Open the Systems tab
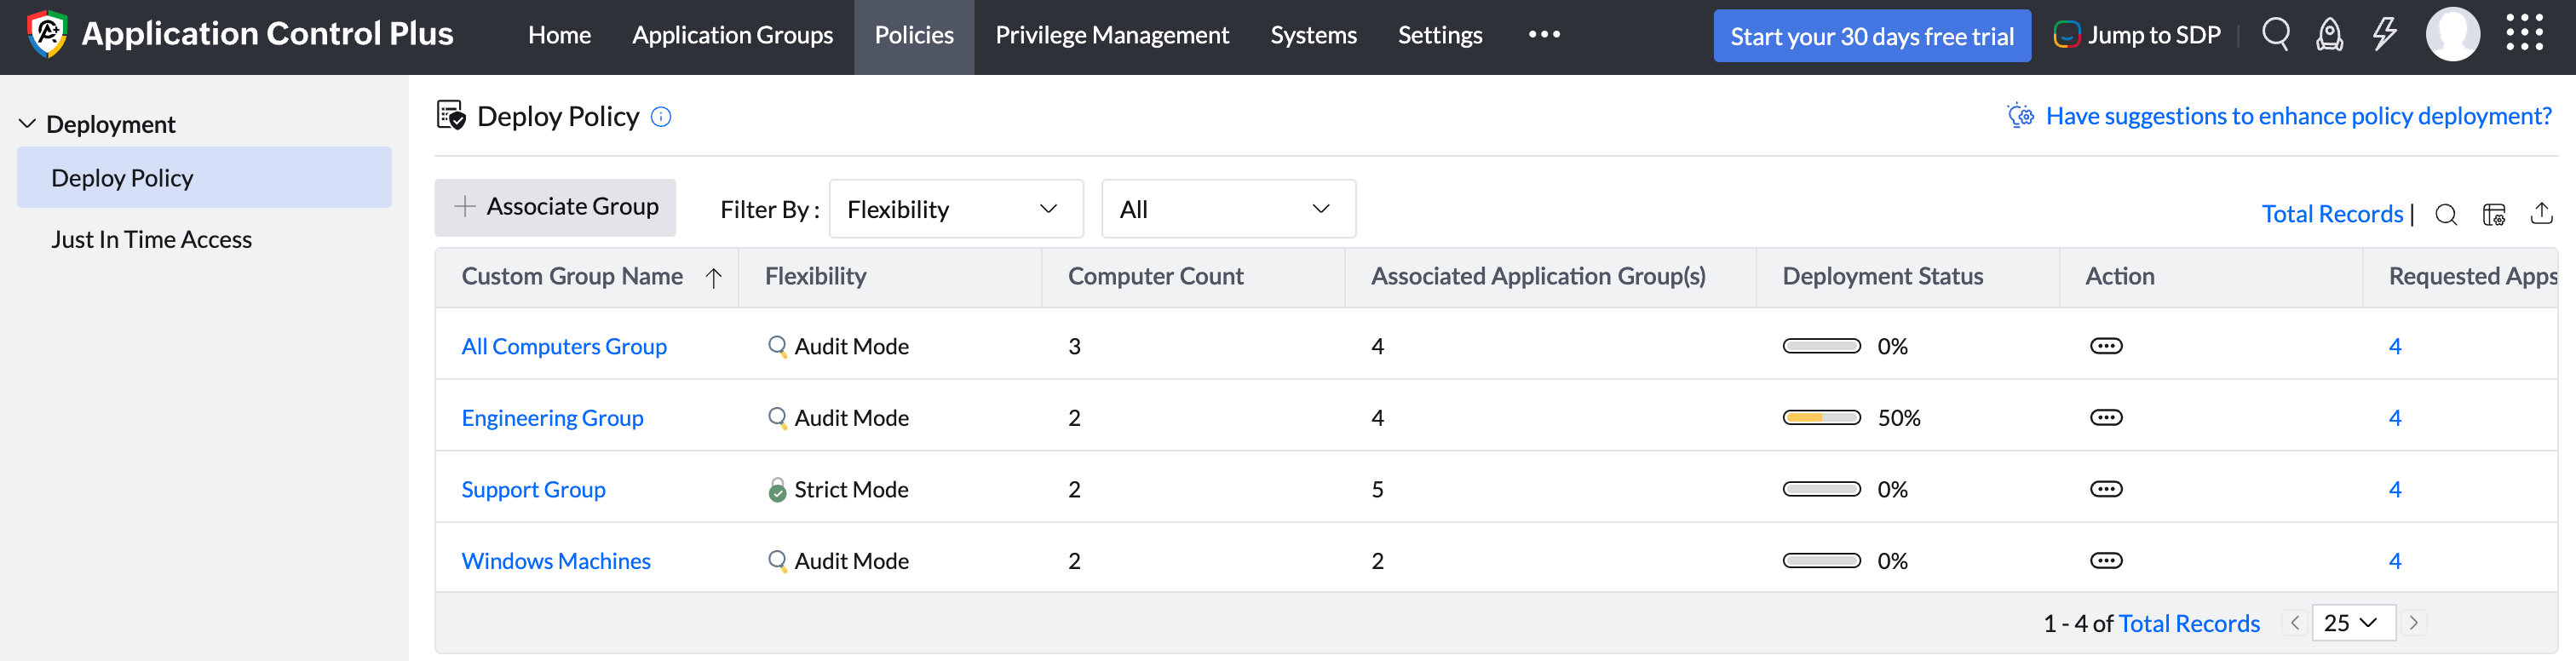The width and height of the screenshot is (2576, 661). [1313, 35]
